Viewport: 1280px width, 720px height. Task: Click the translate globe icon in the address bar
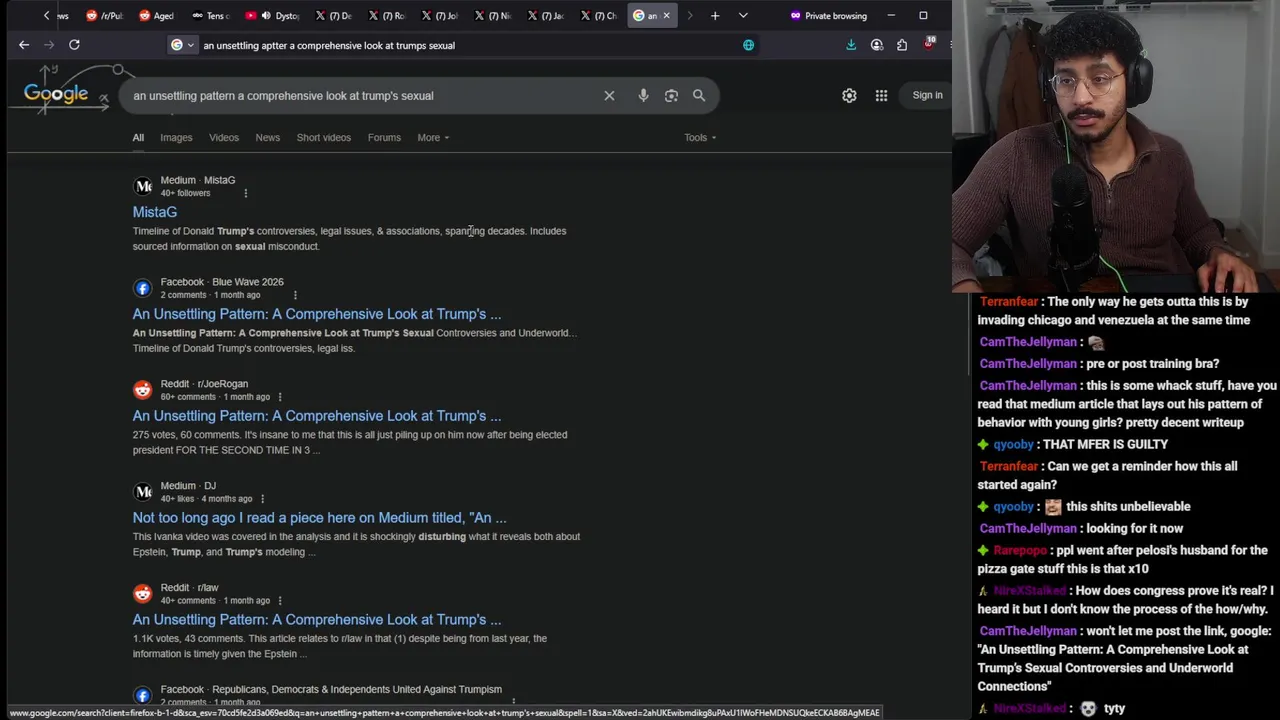click(x=748, y=45)
